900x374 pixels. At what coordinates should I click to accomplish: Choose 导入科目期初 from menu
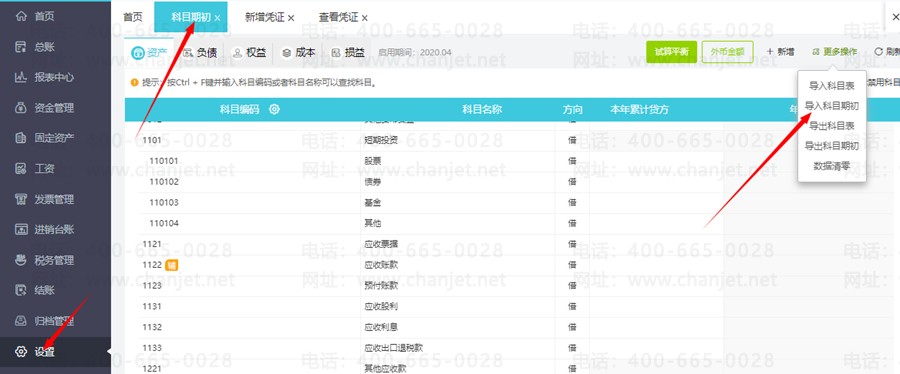coord(832,106)
